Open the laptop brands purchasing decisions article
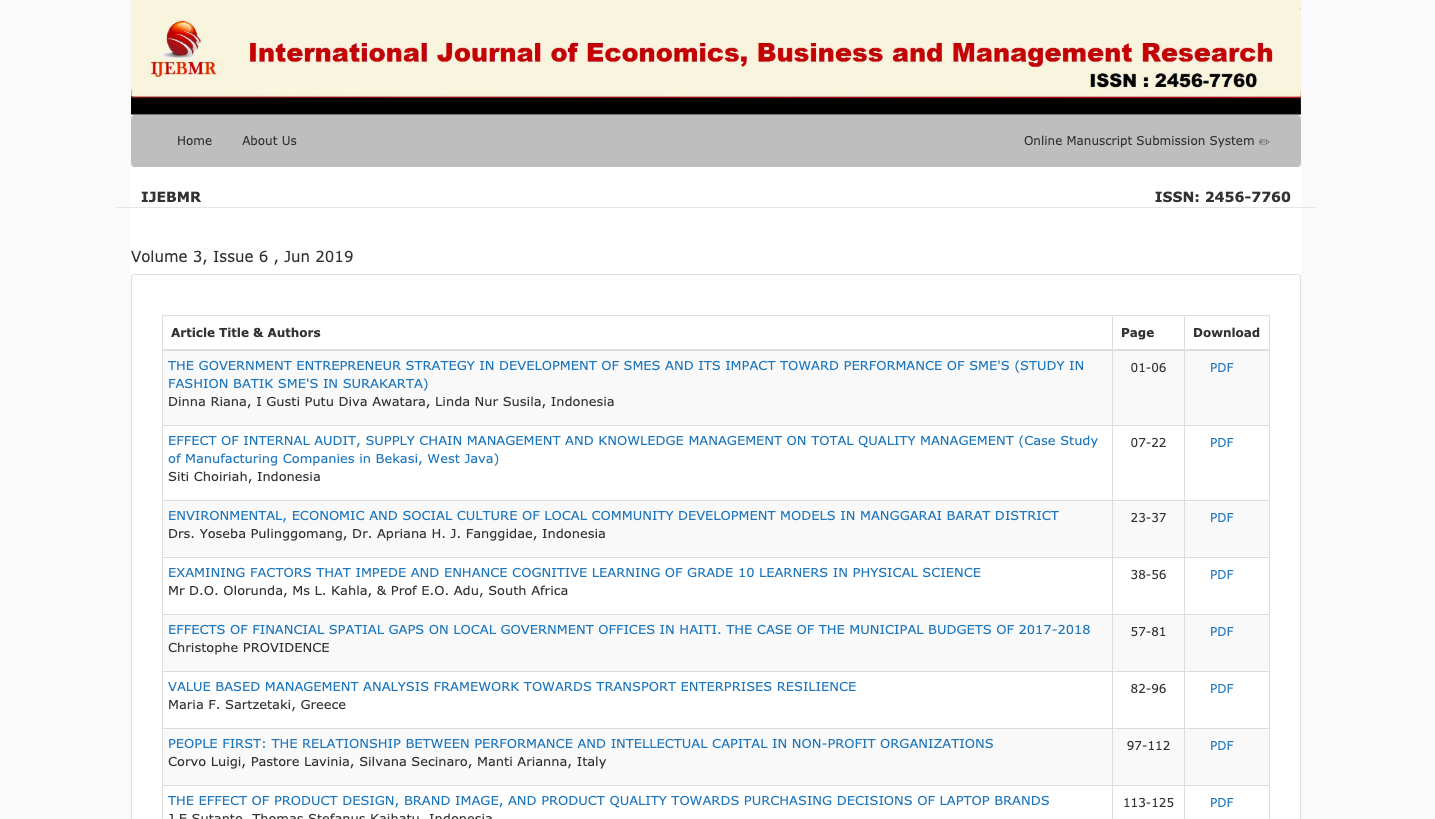Screen dimensions: 1435x819 (608, 801)
